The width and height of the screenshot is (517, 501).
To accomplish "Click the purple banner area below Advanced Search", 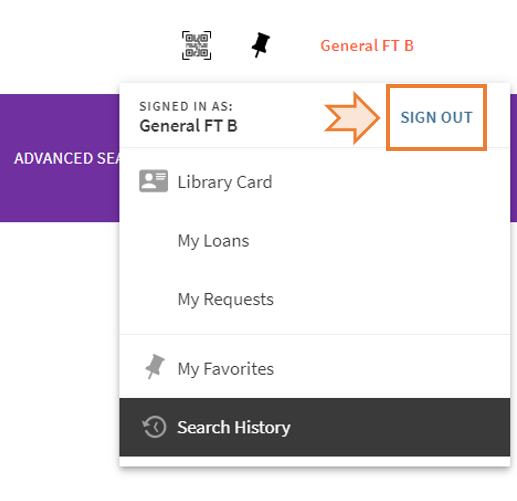I will (60, 195).
